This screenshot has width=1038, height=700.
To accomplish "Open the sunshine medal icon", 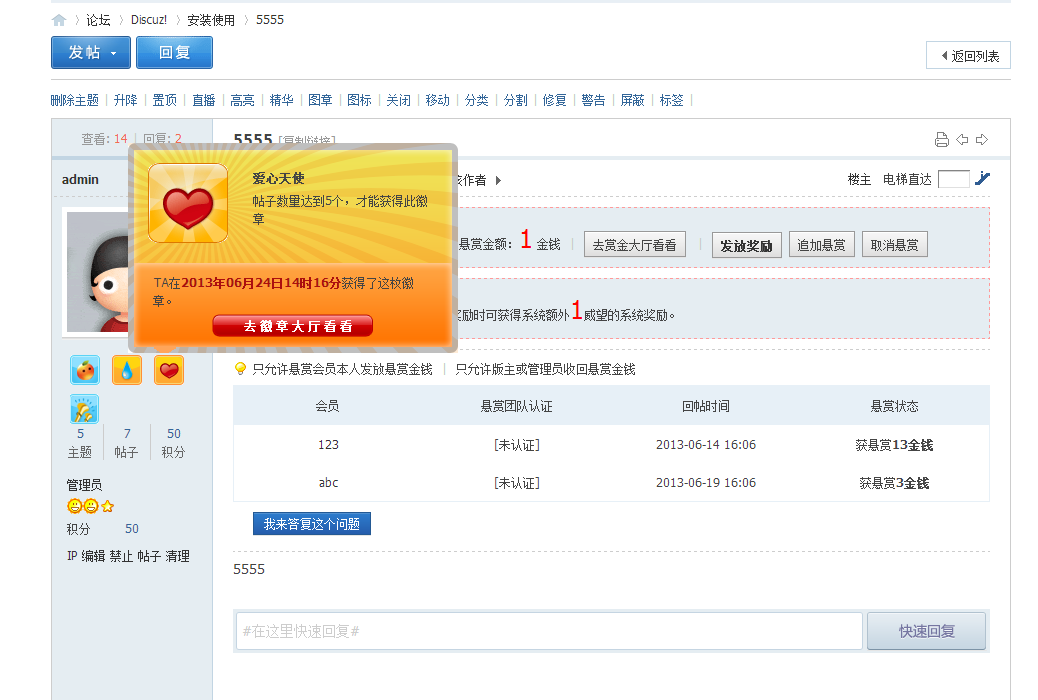I will (84, 409).
